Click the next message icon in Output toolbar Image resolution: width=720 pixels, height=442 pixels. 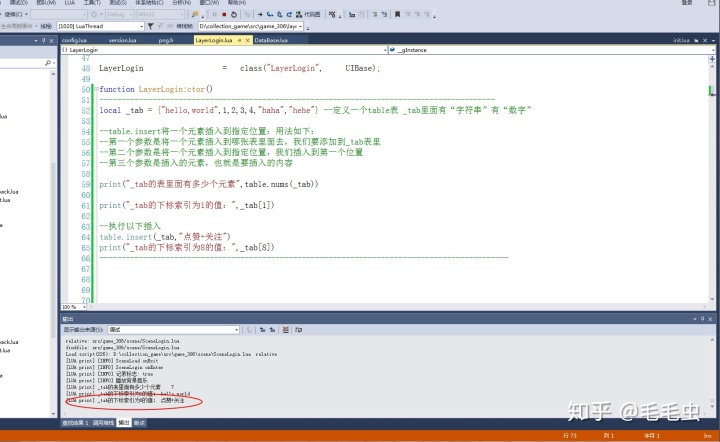coord(272,330)
